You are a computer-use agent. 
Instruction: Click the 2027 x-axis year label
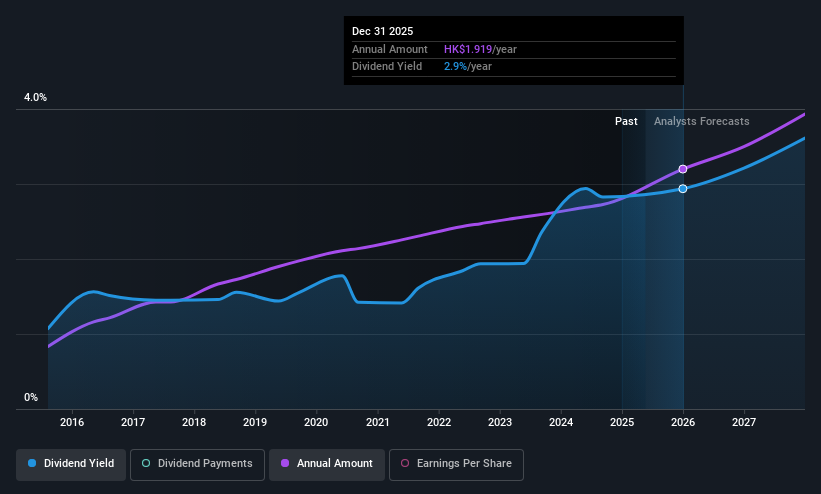tap(744, 422)
